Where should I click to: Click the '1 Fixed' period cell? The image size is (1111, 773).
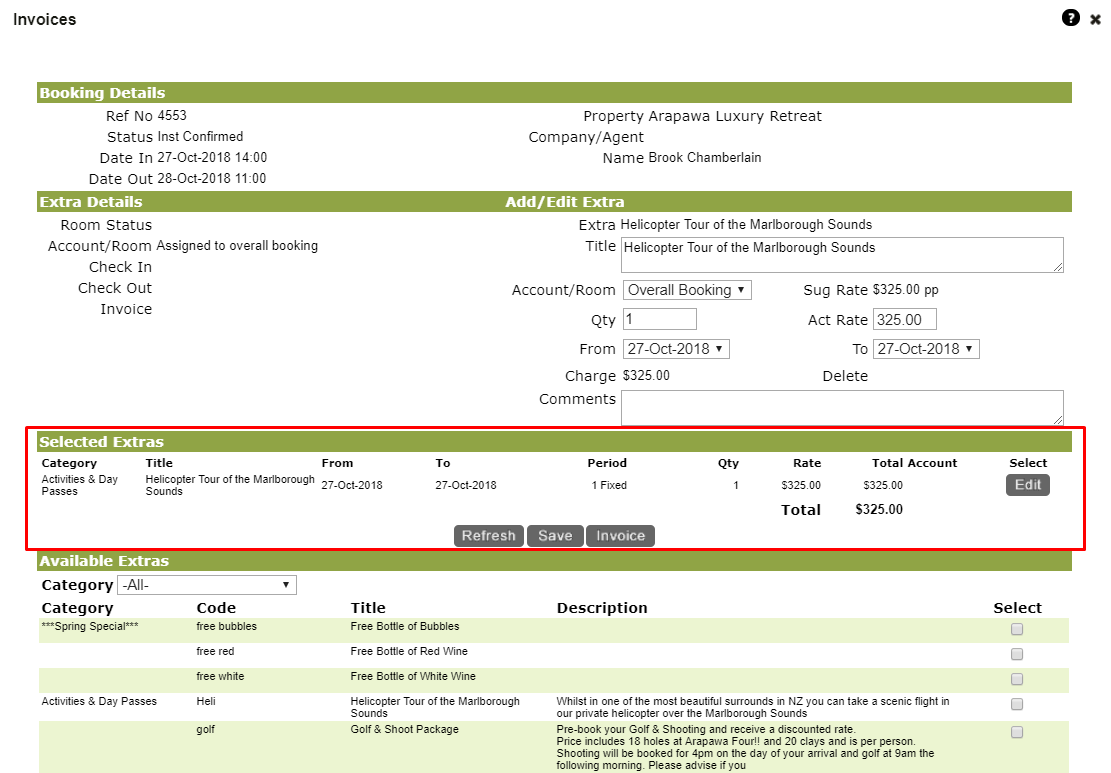click(x=609, y=485)
